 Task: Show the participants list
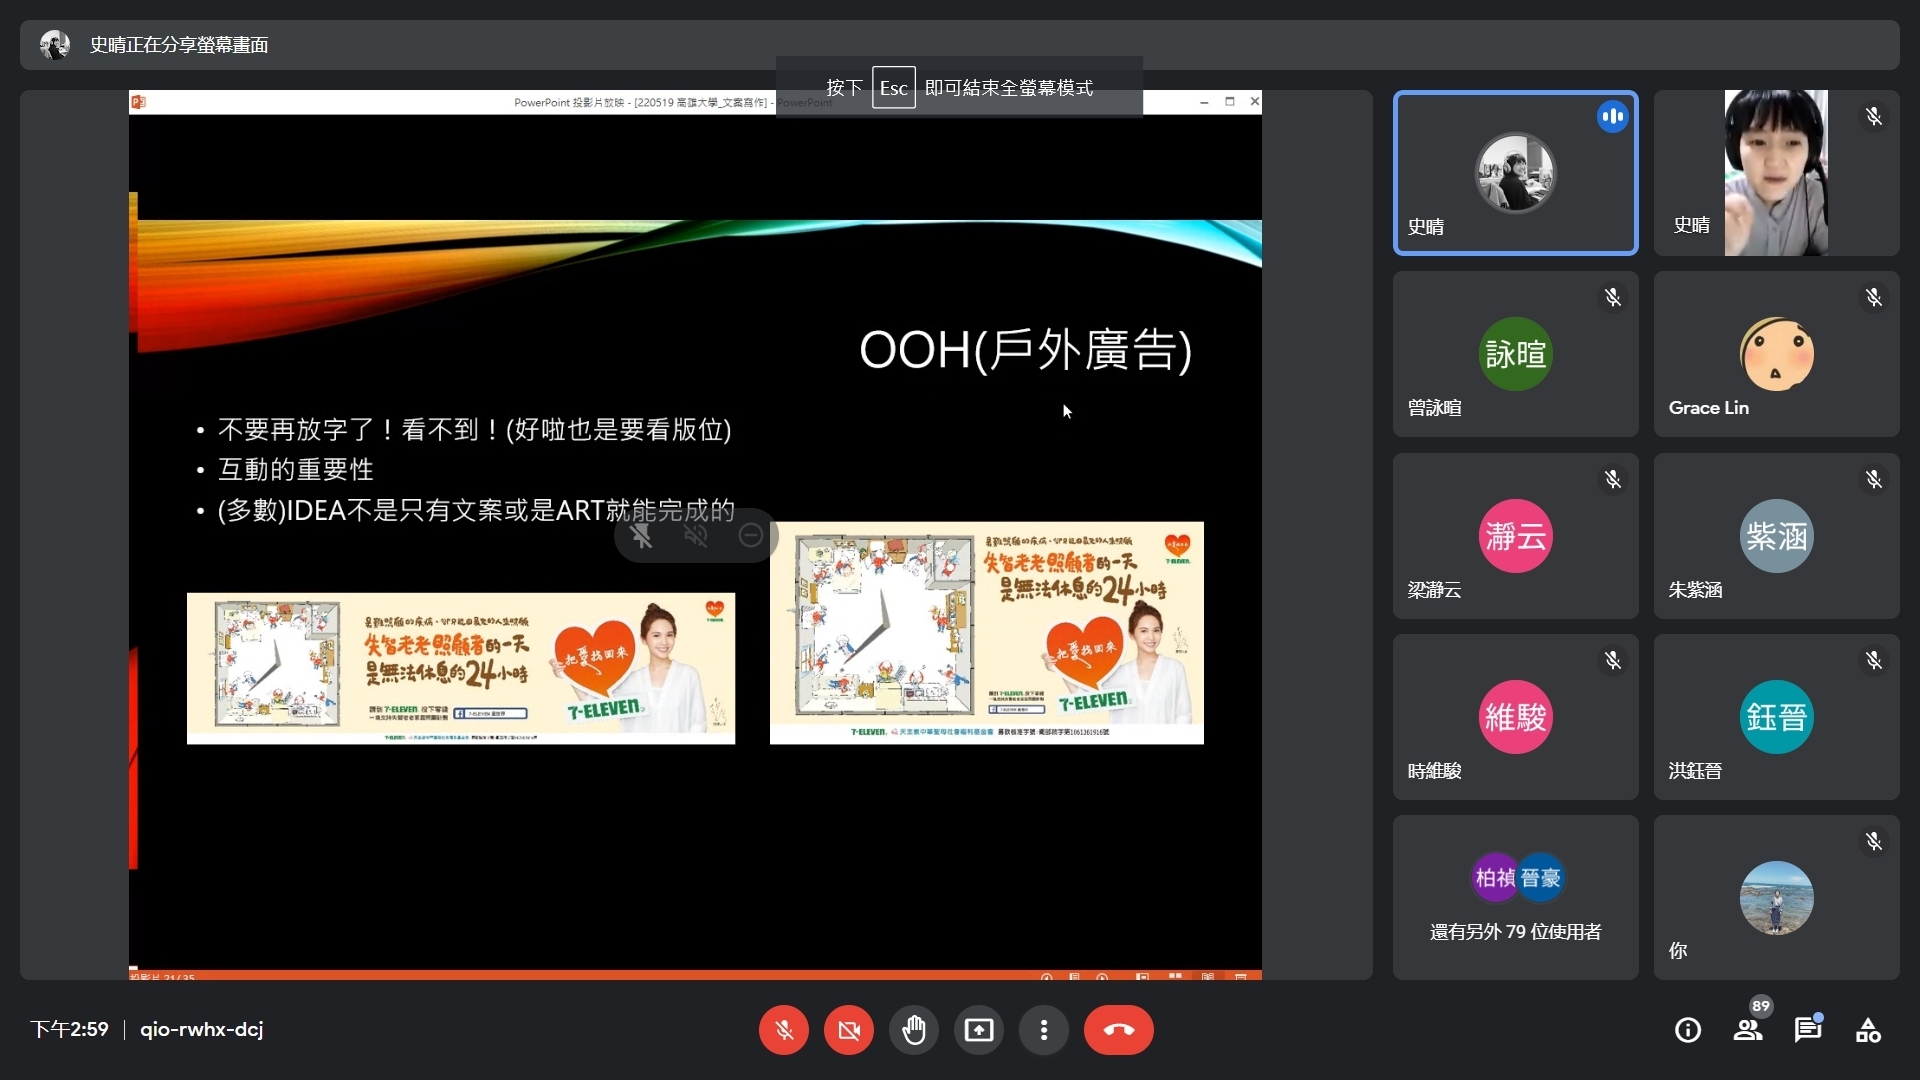tap(1747, 1029)
